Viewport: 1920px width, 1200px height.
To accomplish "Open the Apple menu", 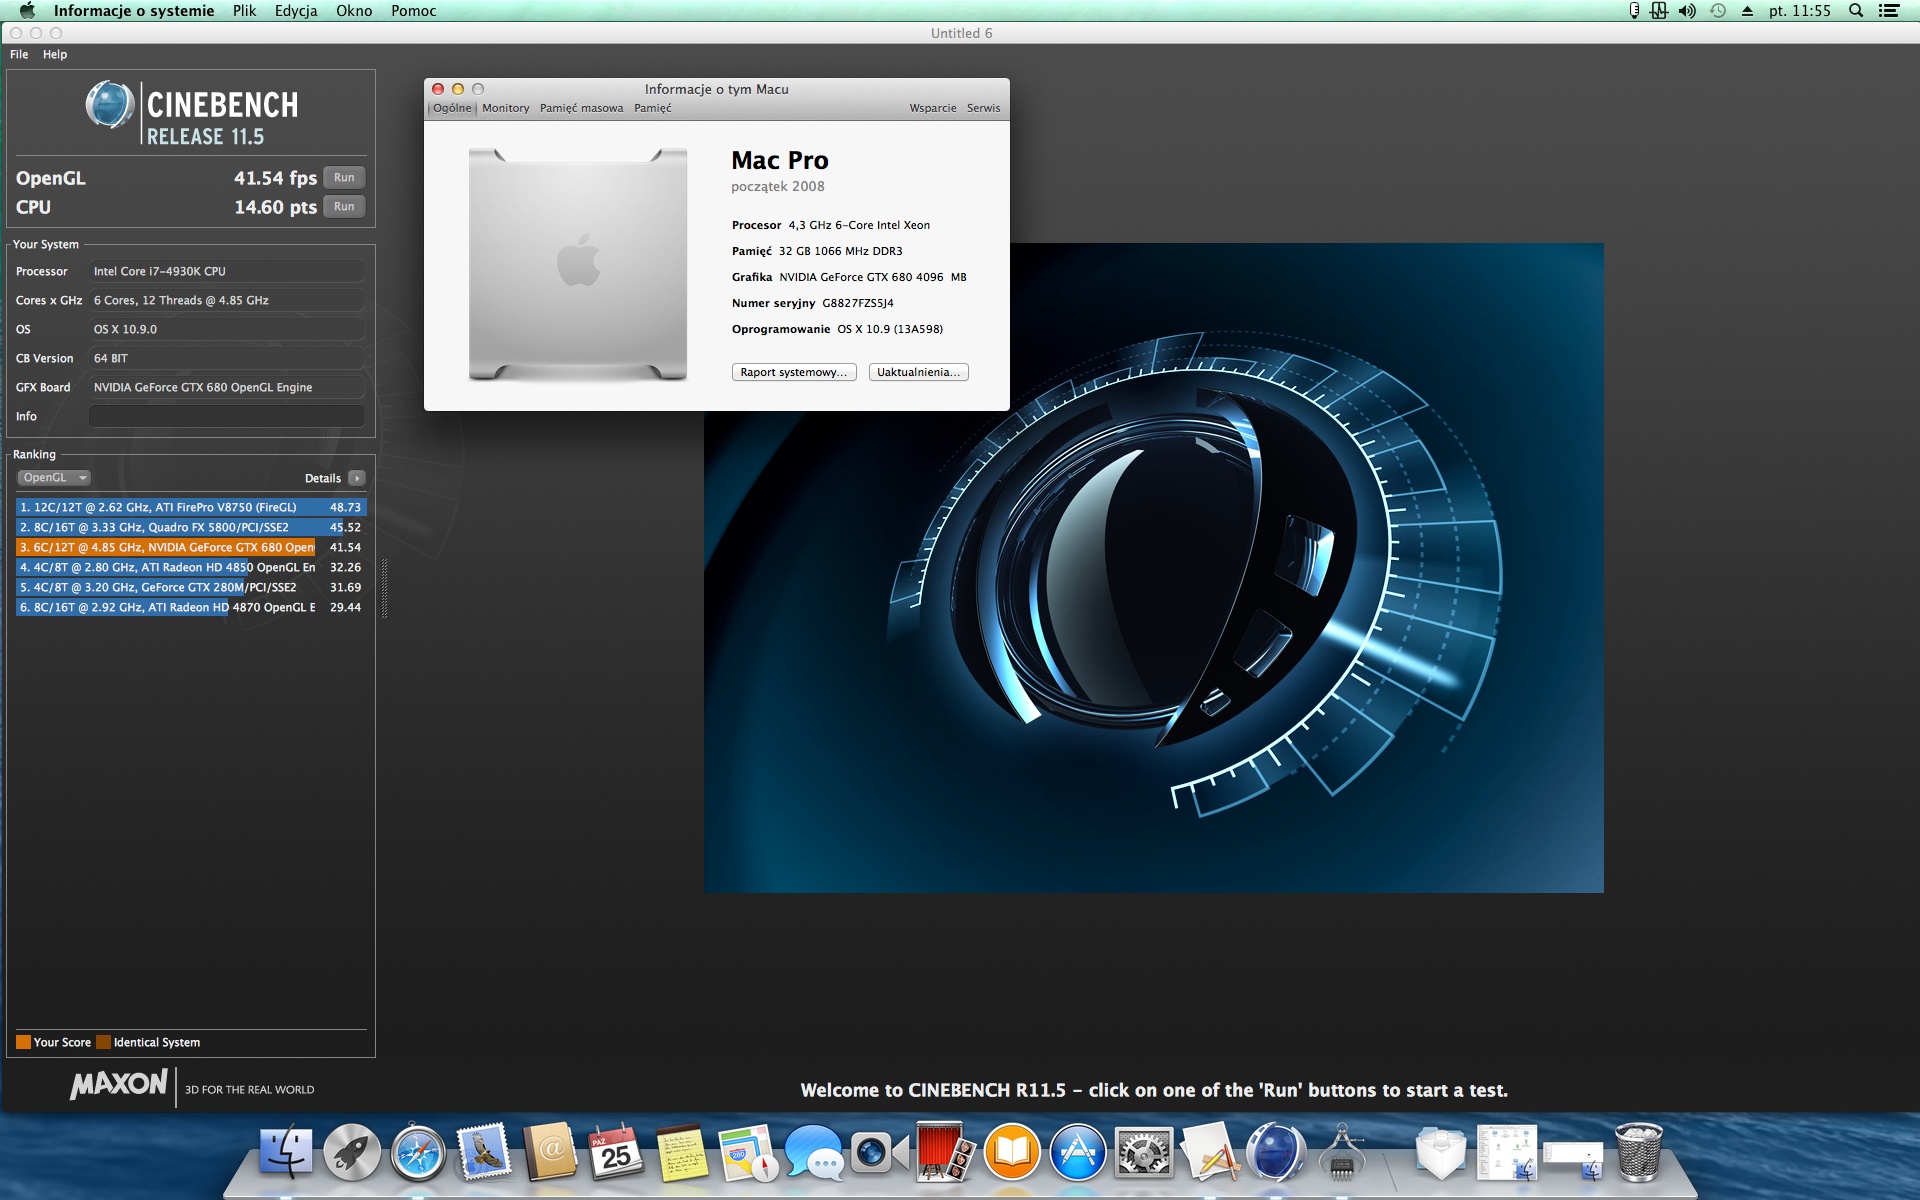I will click(x=27, y=11).
